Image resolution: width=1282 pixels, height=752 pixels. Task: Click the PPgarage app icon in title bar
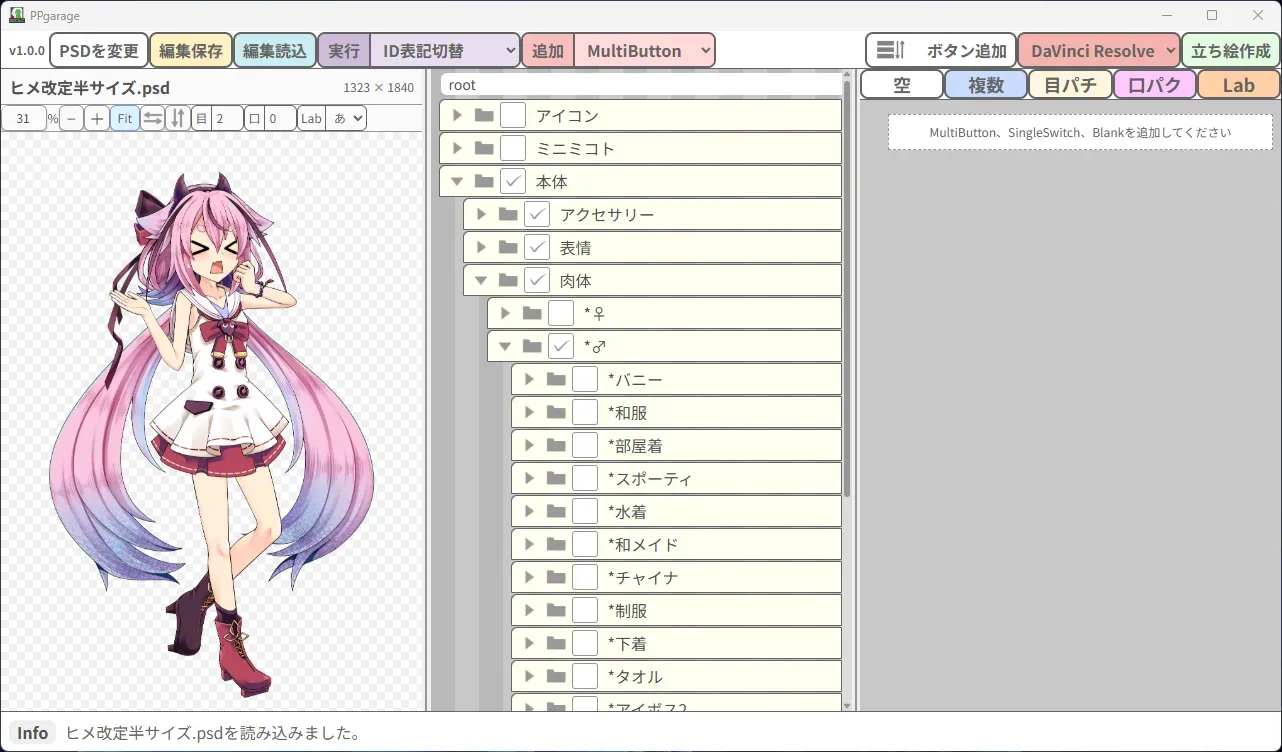(17, 15)
